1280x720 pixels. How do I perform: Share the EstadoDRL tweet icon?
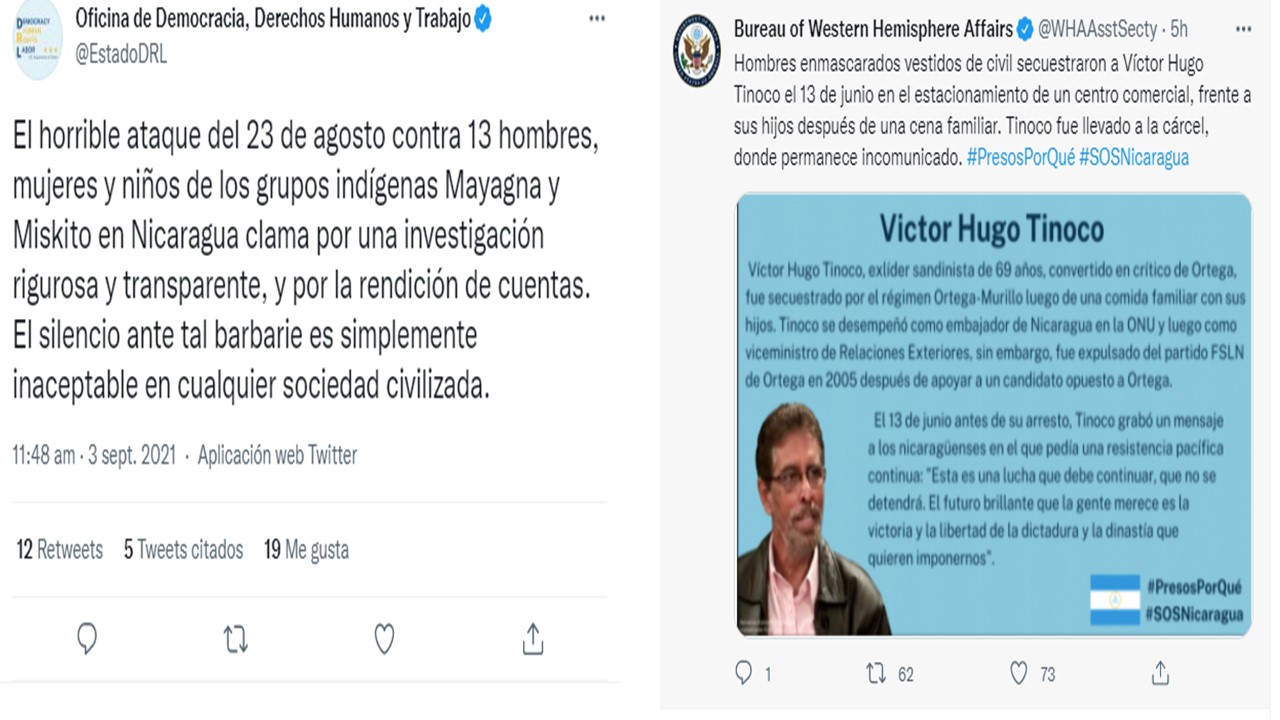(x=533, y=638)
